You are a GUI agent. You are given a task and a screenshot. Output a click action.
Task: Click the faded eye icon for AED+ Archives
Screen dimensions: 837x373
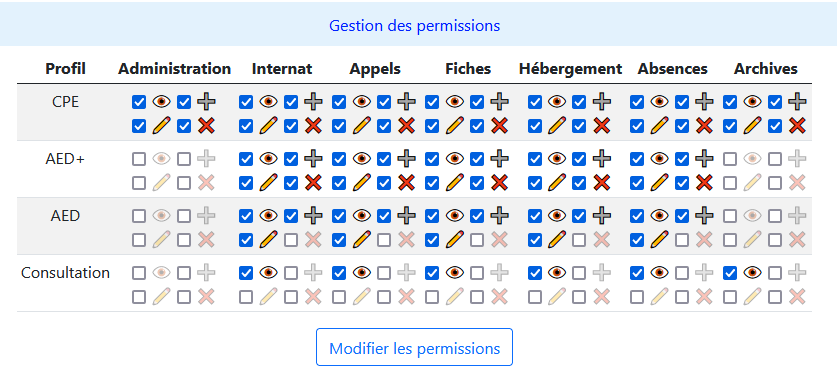pos(752,158)
